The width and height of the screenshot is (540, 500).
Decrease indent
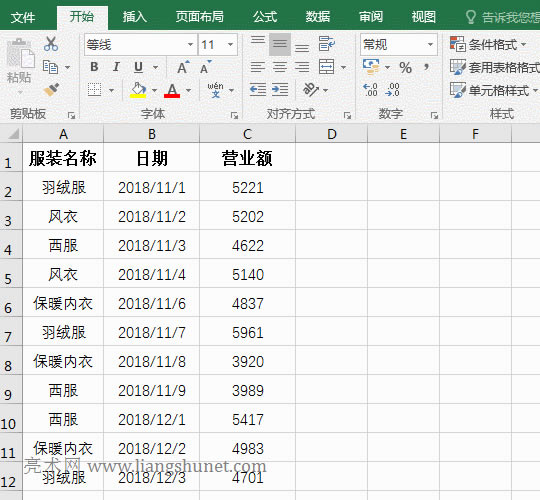coord(258,90)
